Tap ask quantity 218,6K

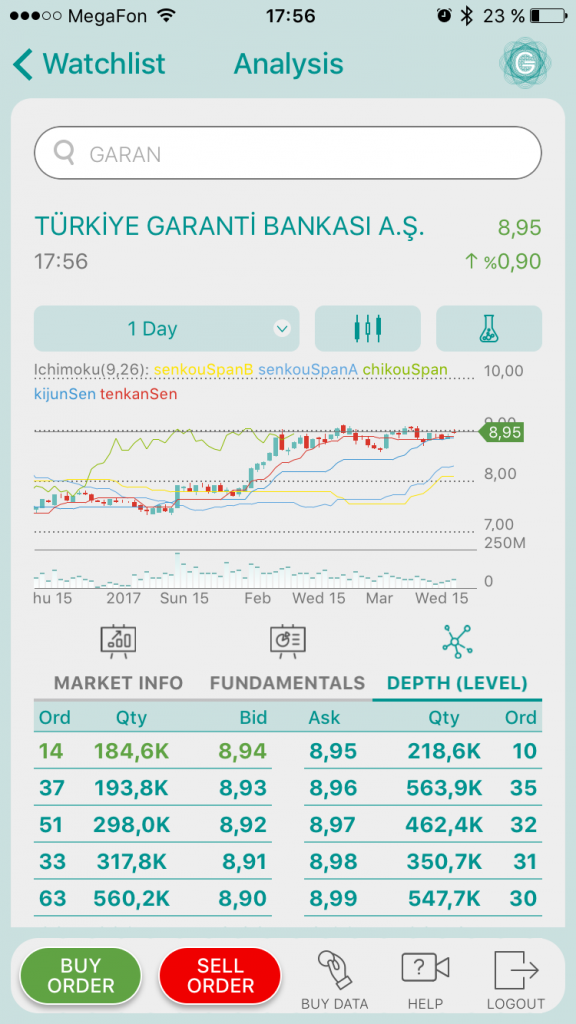coord(444,751)
